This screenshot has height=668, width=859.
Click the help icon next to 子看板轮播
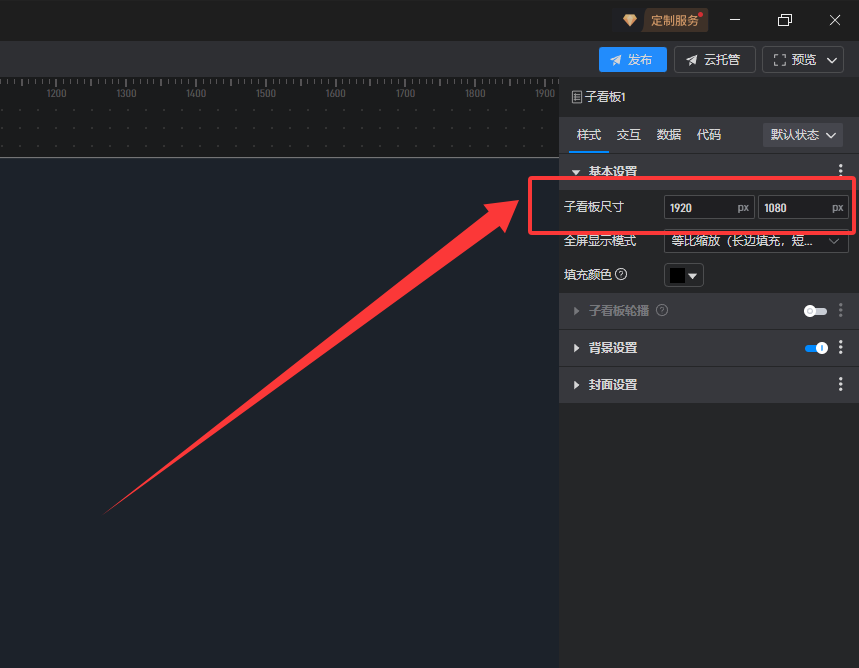pos(662,311)
